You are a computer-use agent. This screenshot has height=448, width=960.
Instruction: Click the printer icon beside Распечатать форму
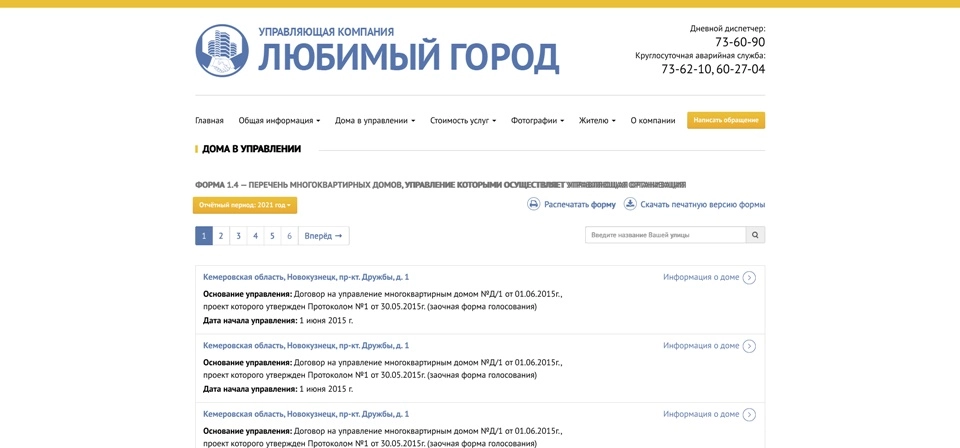click(x=534, y=204)
